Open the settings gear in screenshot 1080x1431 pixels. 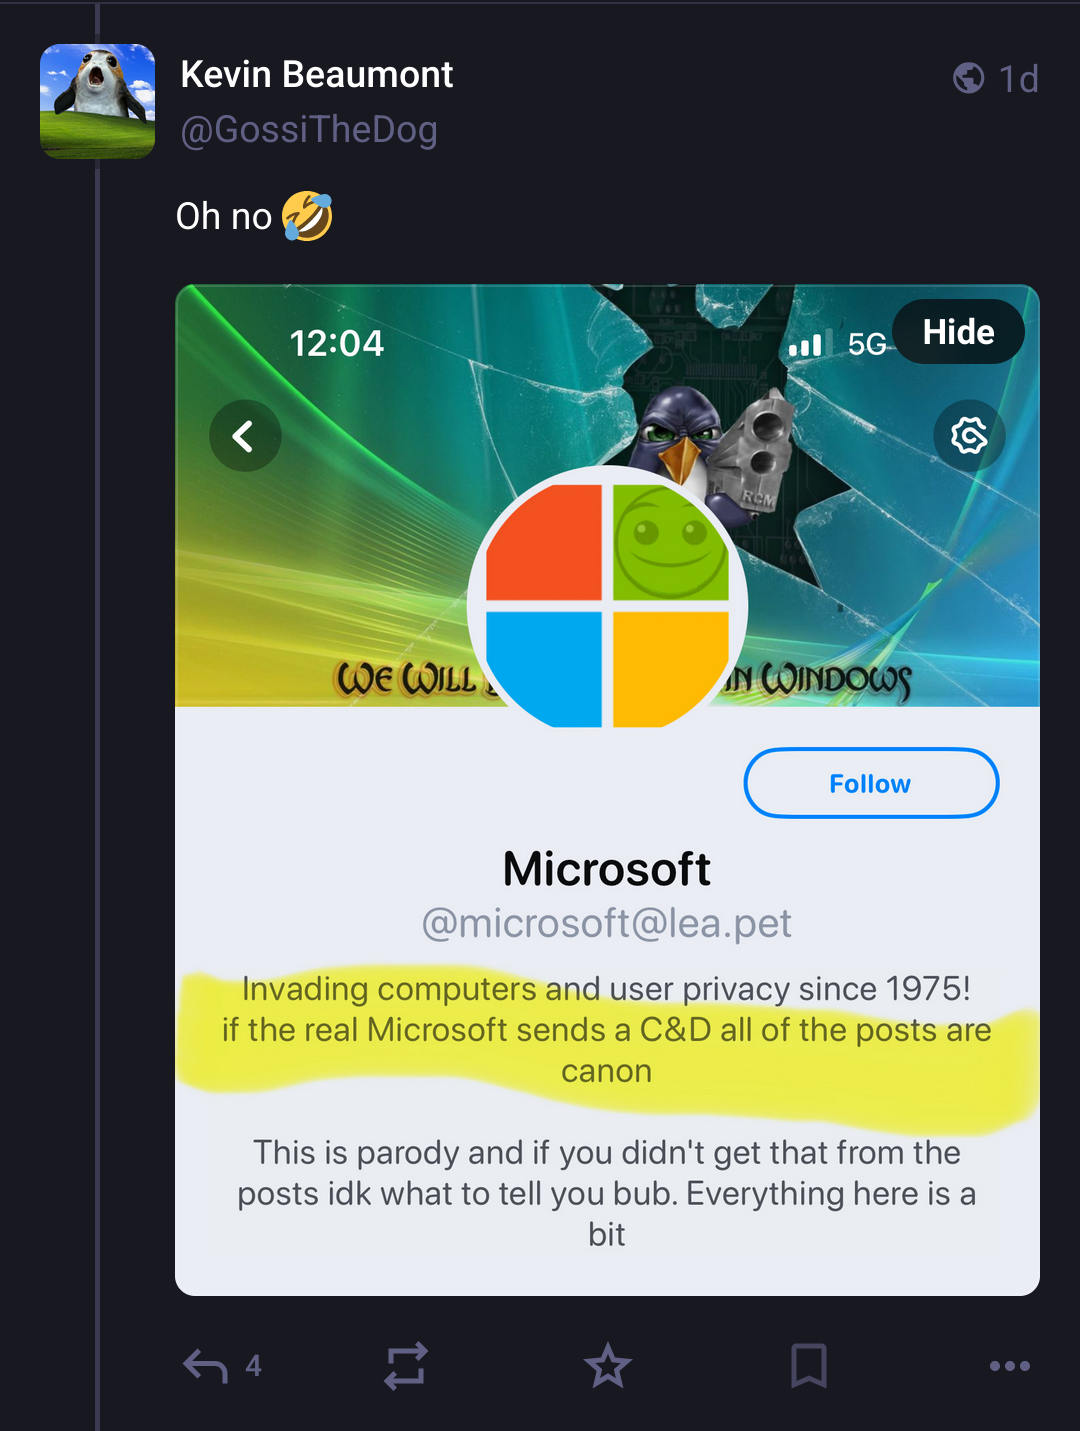pos(969,436)
